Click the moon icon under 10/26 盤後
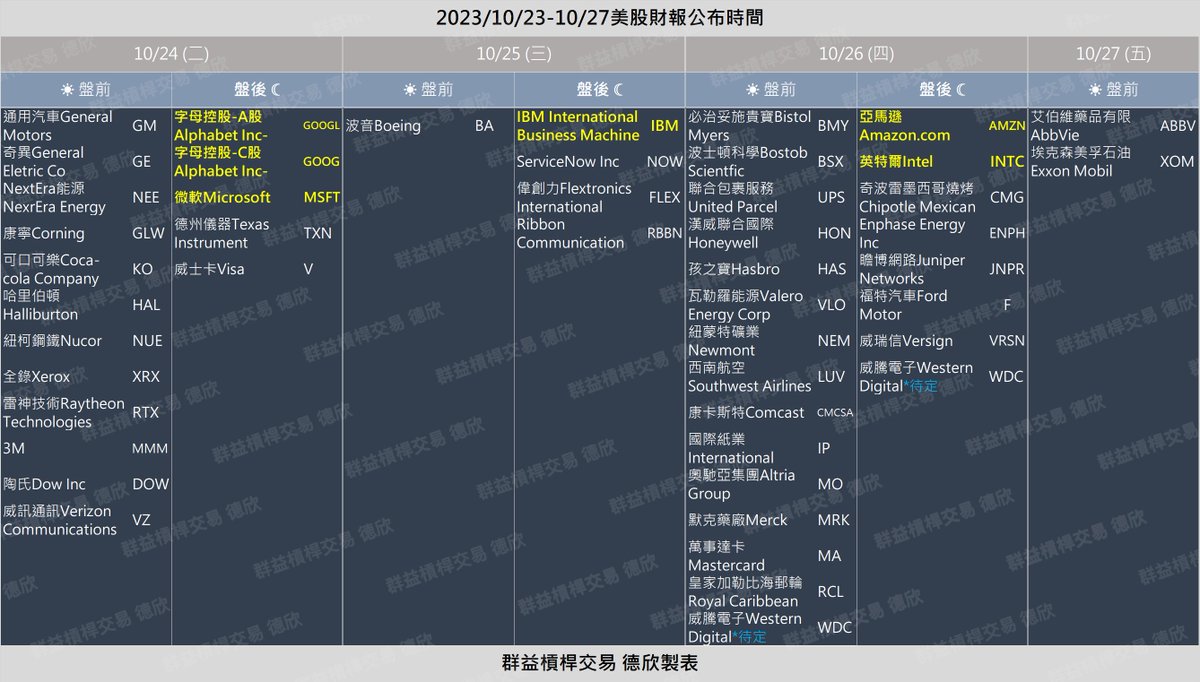The image size is (1200, 682). (962, 90)
